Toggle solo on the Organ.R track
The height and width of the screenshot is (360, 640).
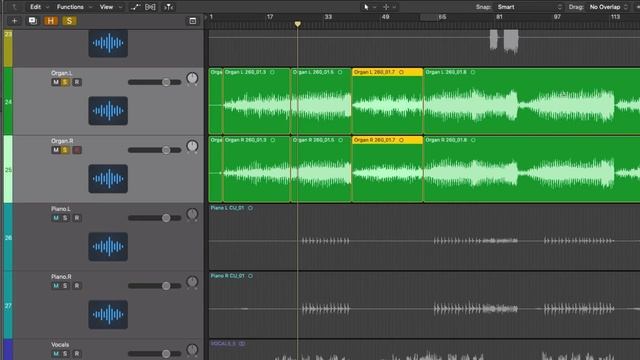tap(65, 150)
